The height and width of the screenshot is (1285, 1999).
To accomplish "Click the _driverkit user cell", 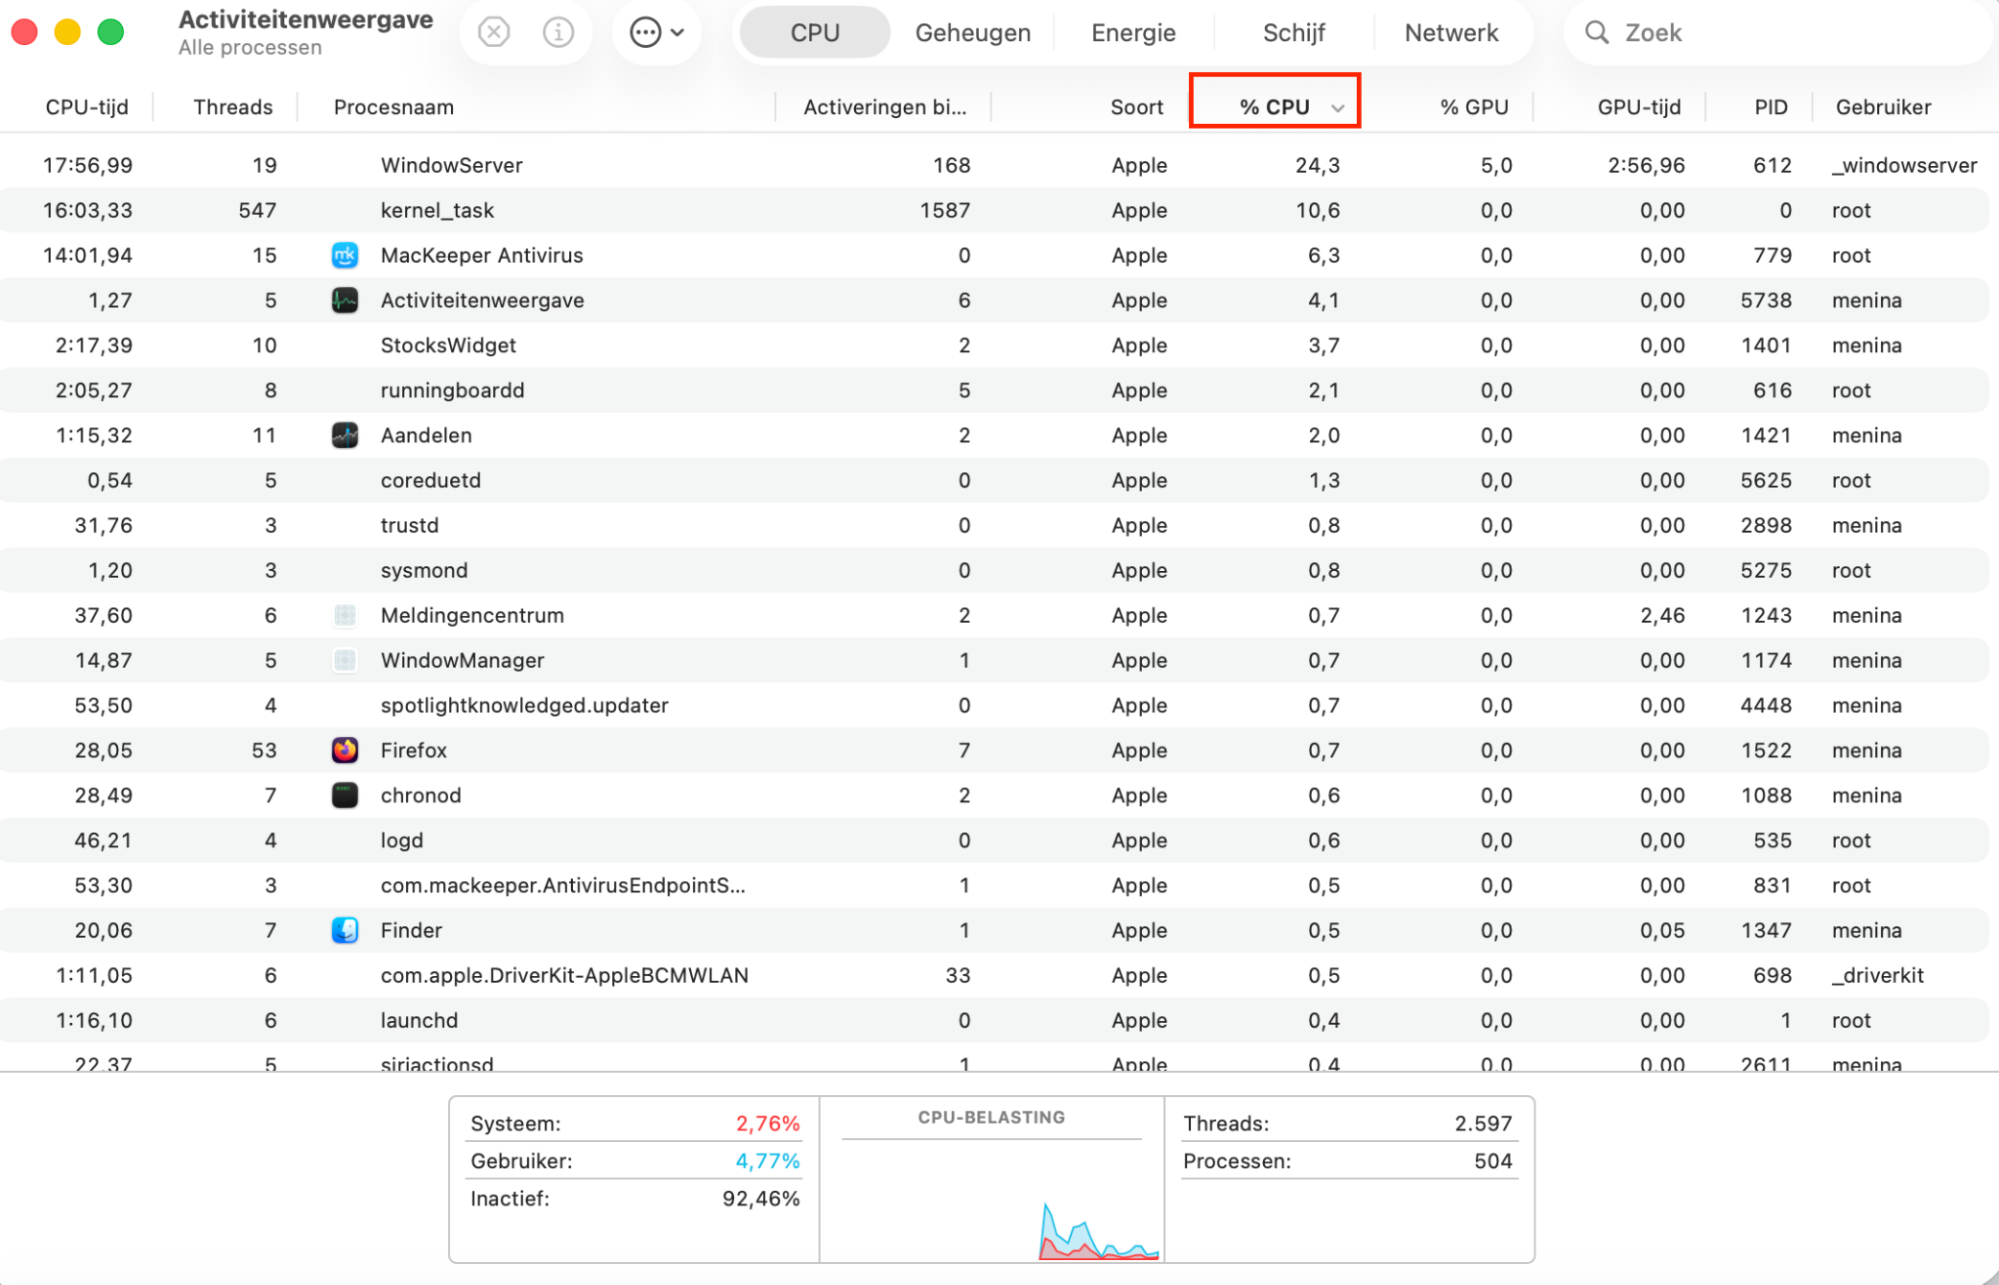I will 1877,975.
